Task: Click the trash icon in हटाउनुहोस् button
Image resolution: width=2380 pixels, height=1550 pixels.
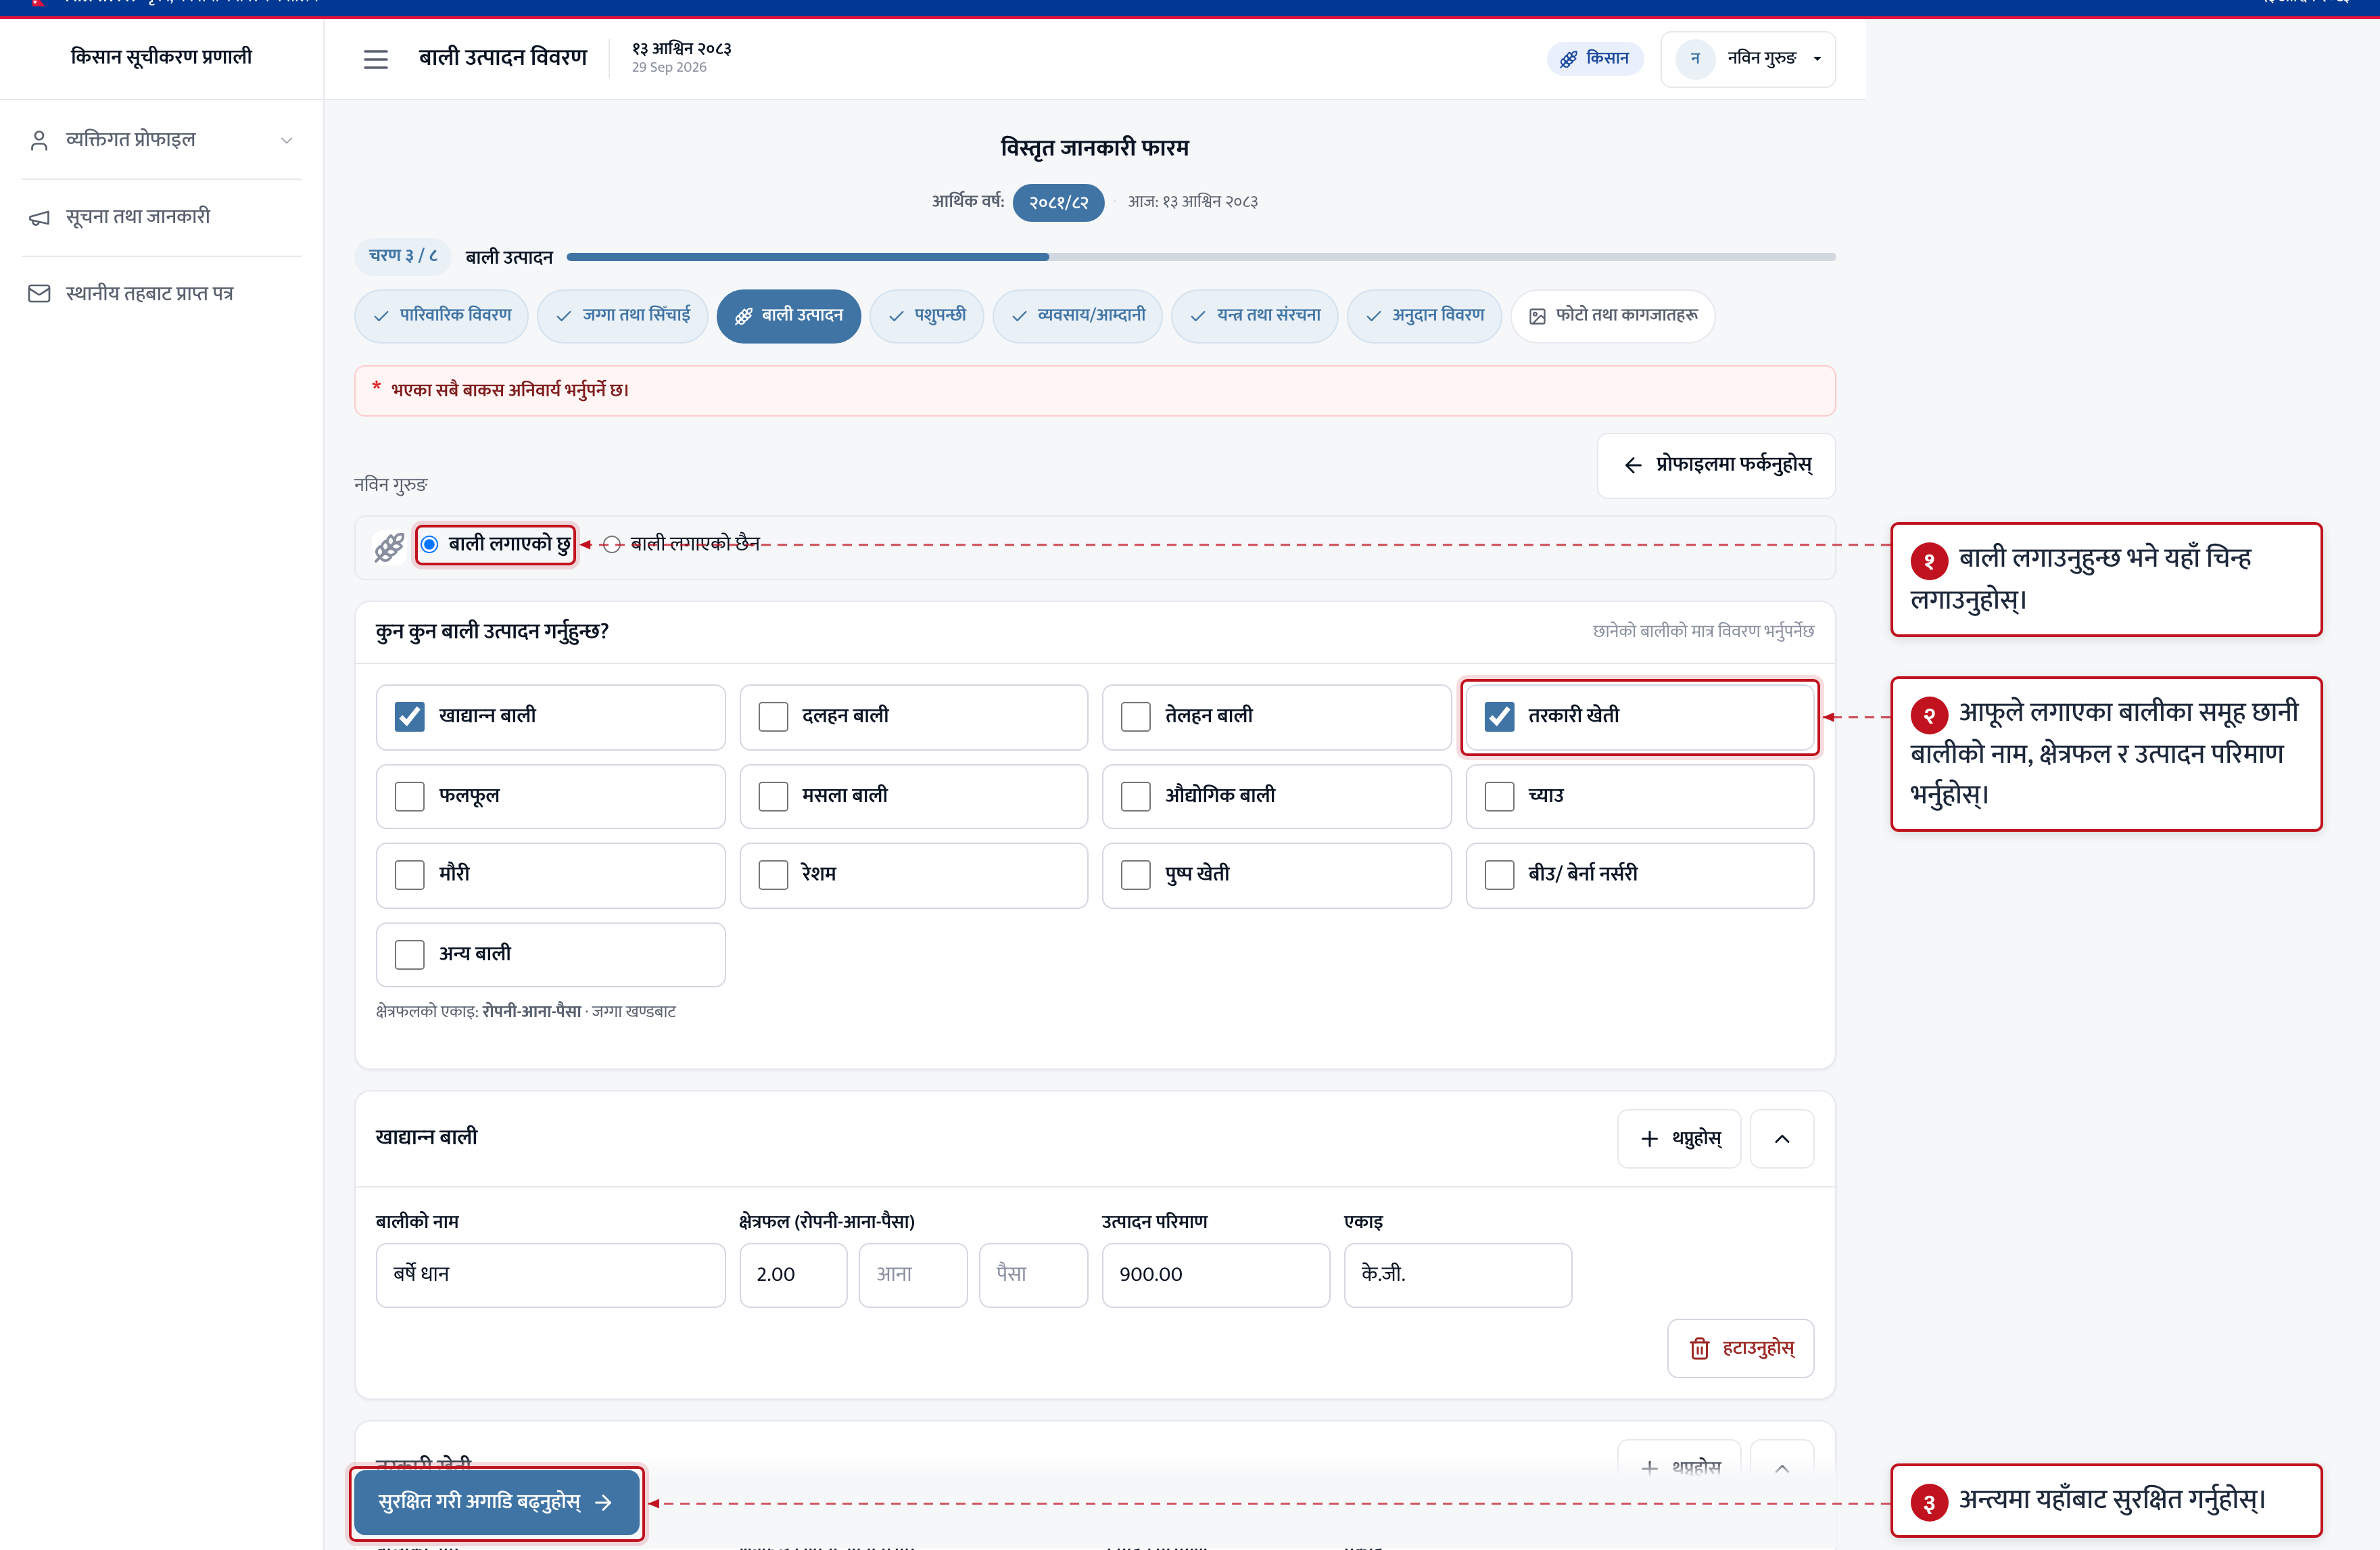Action: click(1699, 1349)
